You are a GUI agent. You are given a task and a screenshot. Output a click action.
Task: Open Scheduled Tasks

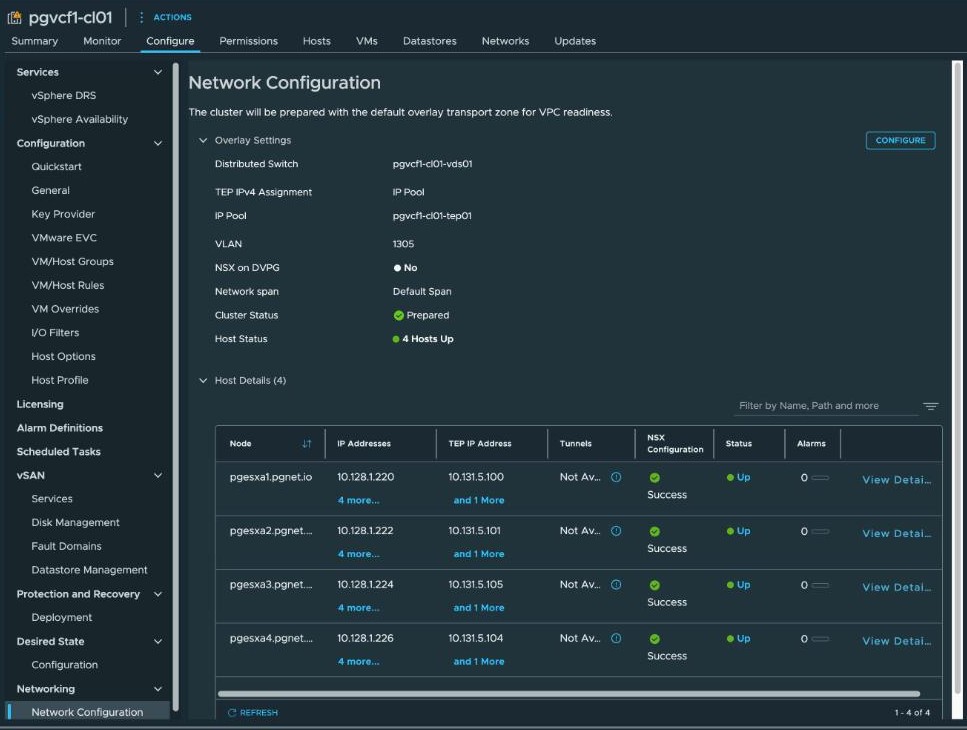coord(59,451)
